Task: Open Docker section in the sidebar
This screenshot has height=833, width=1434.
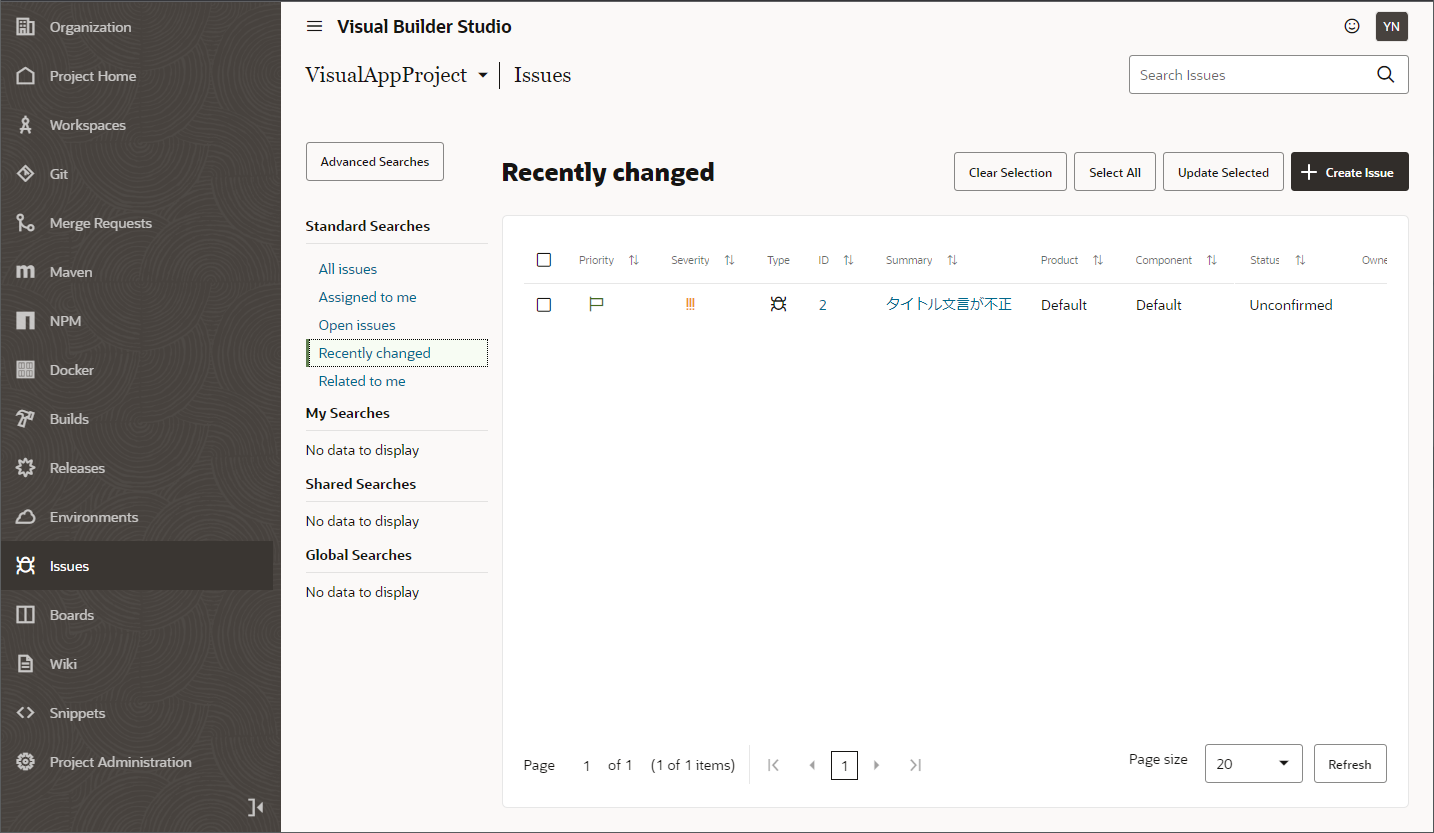Action: point(71,370)
